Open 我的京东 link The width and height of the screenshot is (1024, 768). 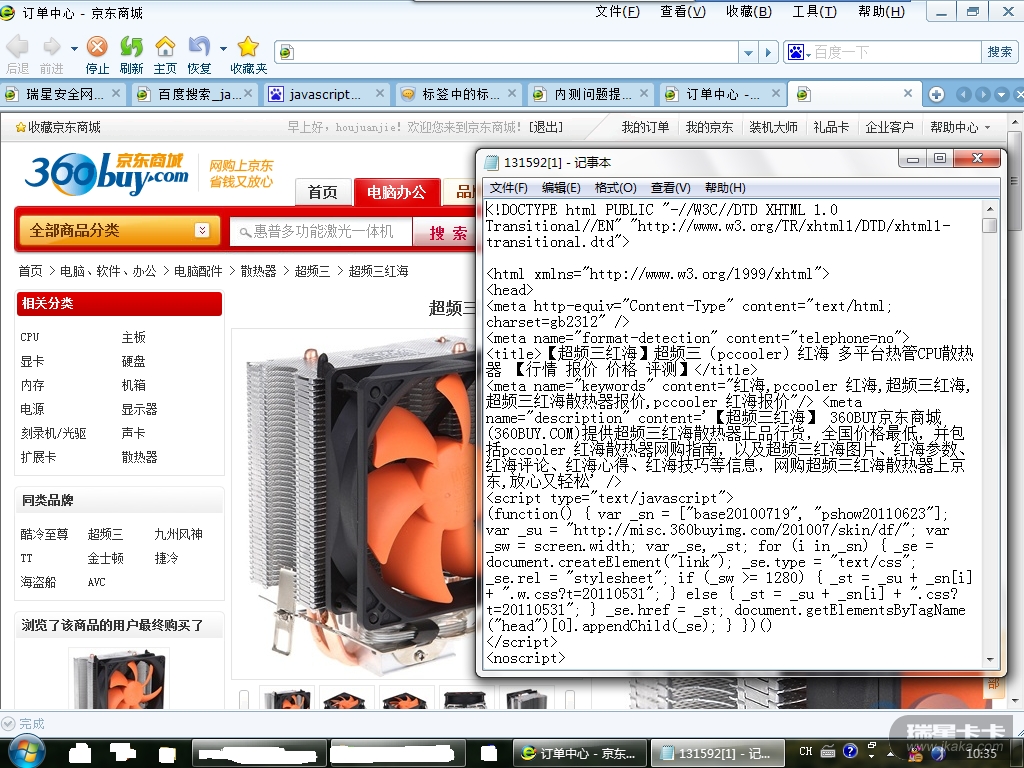pyautogui.click(x=709, y=127)
